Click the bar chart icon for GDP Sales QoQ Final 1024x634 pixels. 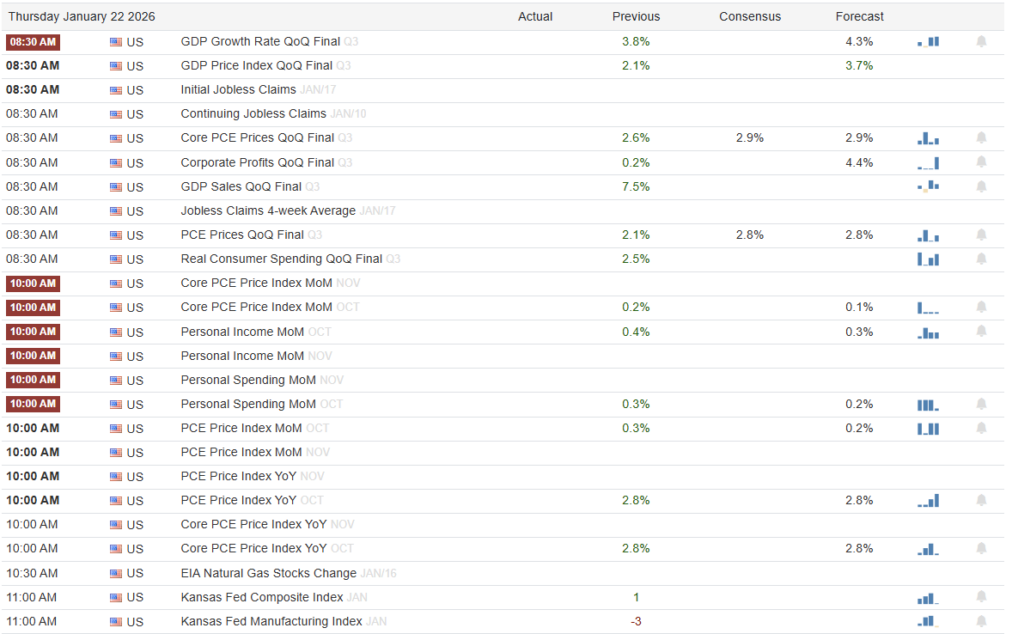coord(928,187)
